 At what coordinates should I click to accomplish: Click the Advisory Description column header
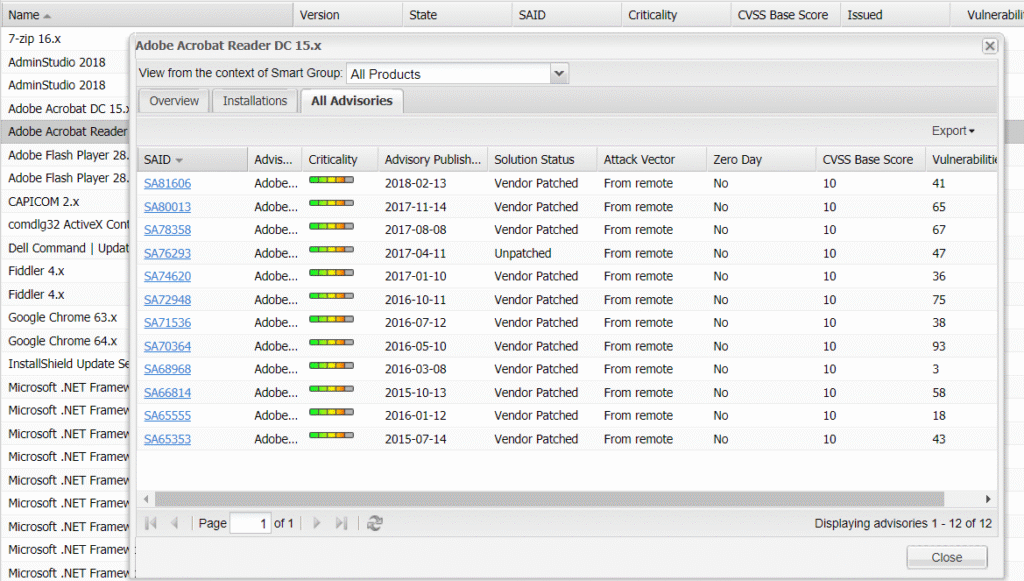tap(274, 160)
